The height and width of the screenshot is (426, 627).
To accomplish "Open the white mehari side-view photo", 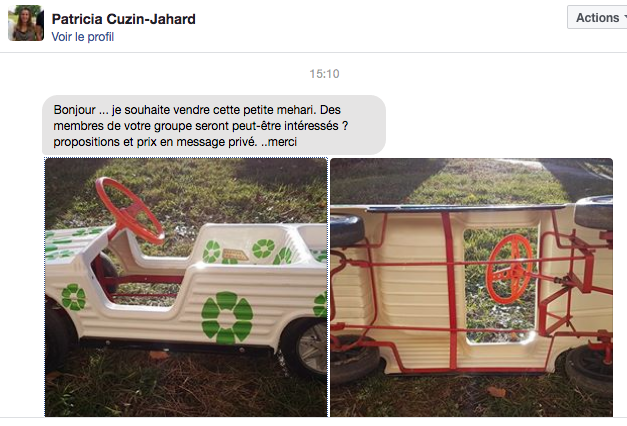I will tap(186, 287).
